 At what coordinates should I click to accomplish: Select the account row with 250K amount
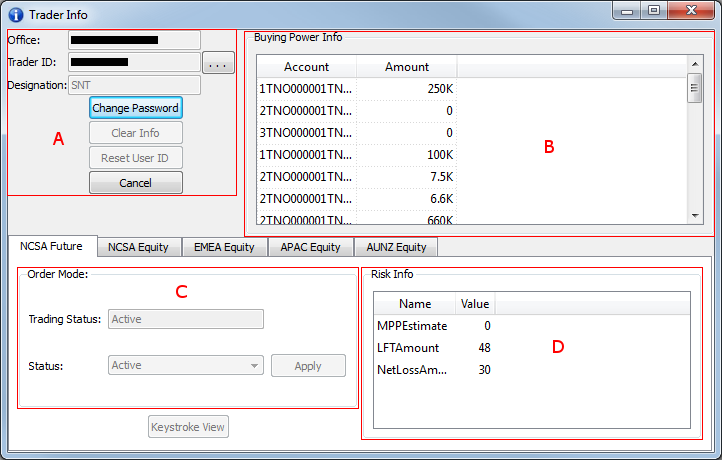[x=356, y=89]
